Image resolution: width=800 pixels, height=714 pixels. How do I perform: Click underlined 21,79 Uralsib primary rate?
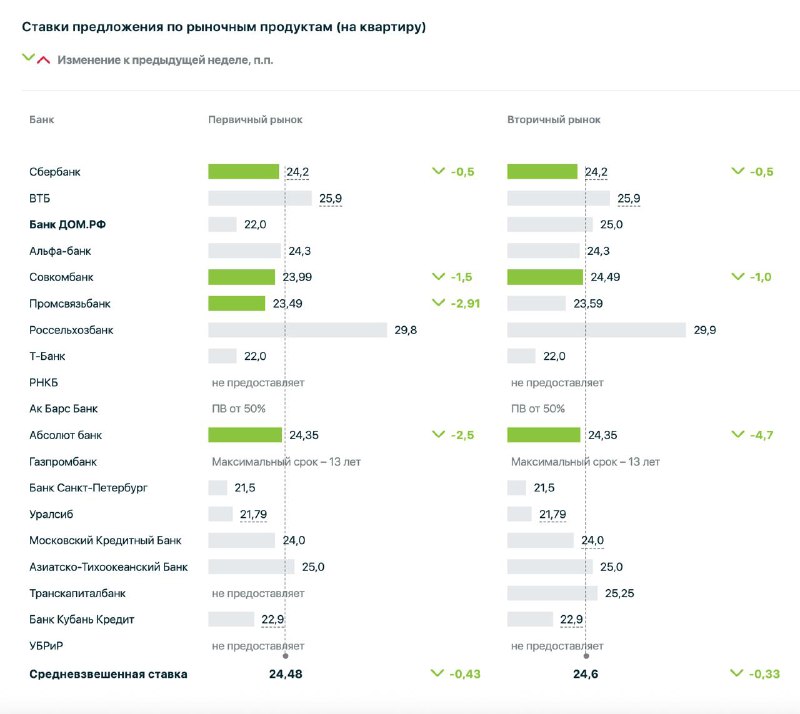pyautogui.click(x=254, y=514)
